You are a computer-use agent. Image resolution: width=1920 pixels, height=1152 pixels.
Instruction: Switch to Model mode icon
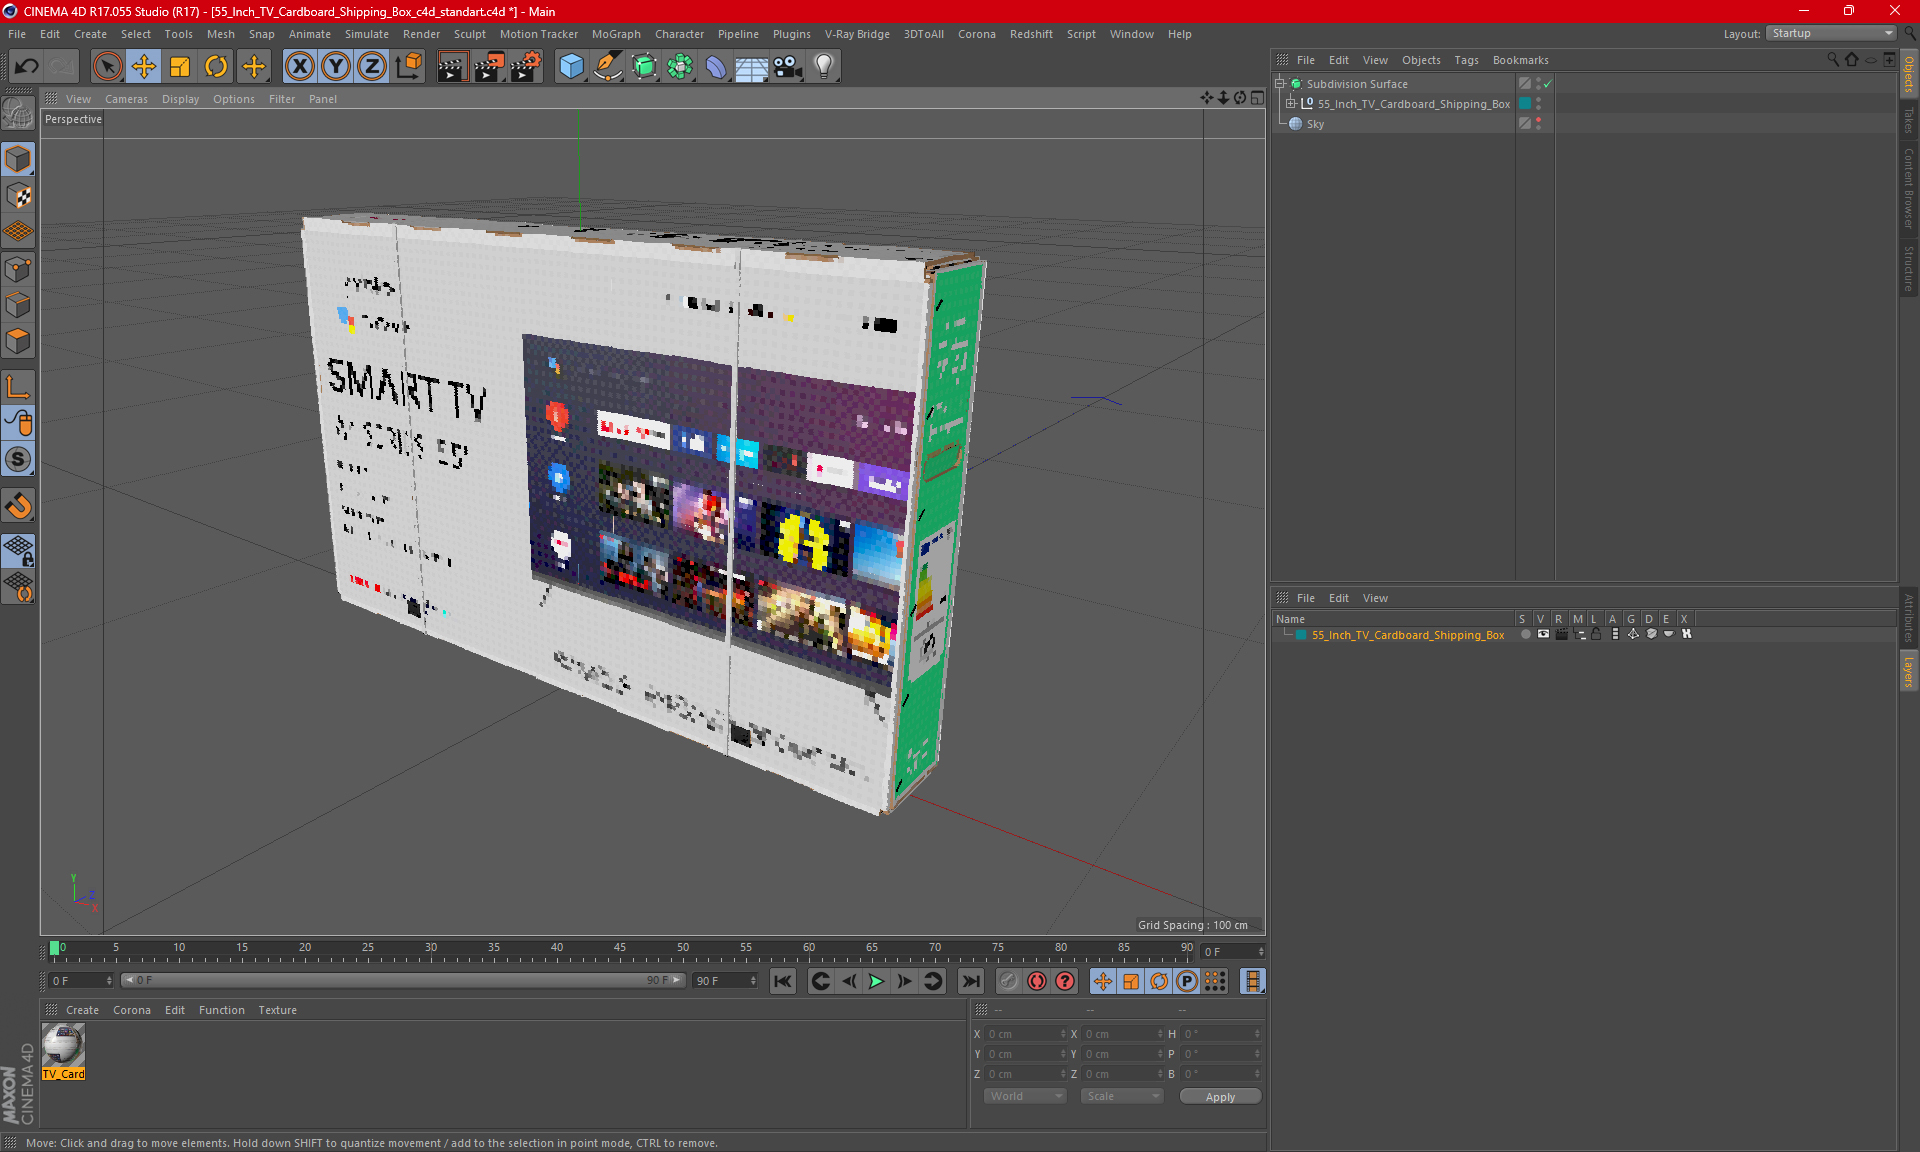point(18,160)
